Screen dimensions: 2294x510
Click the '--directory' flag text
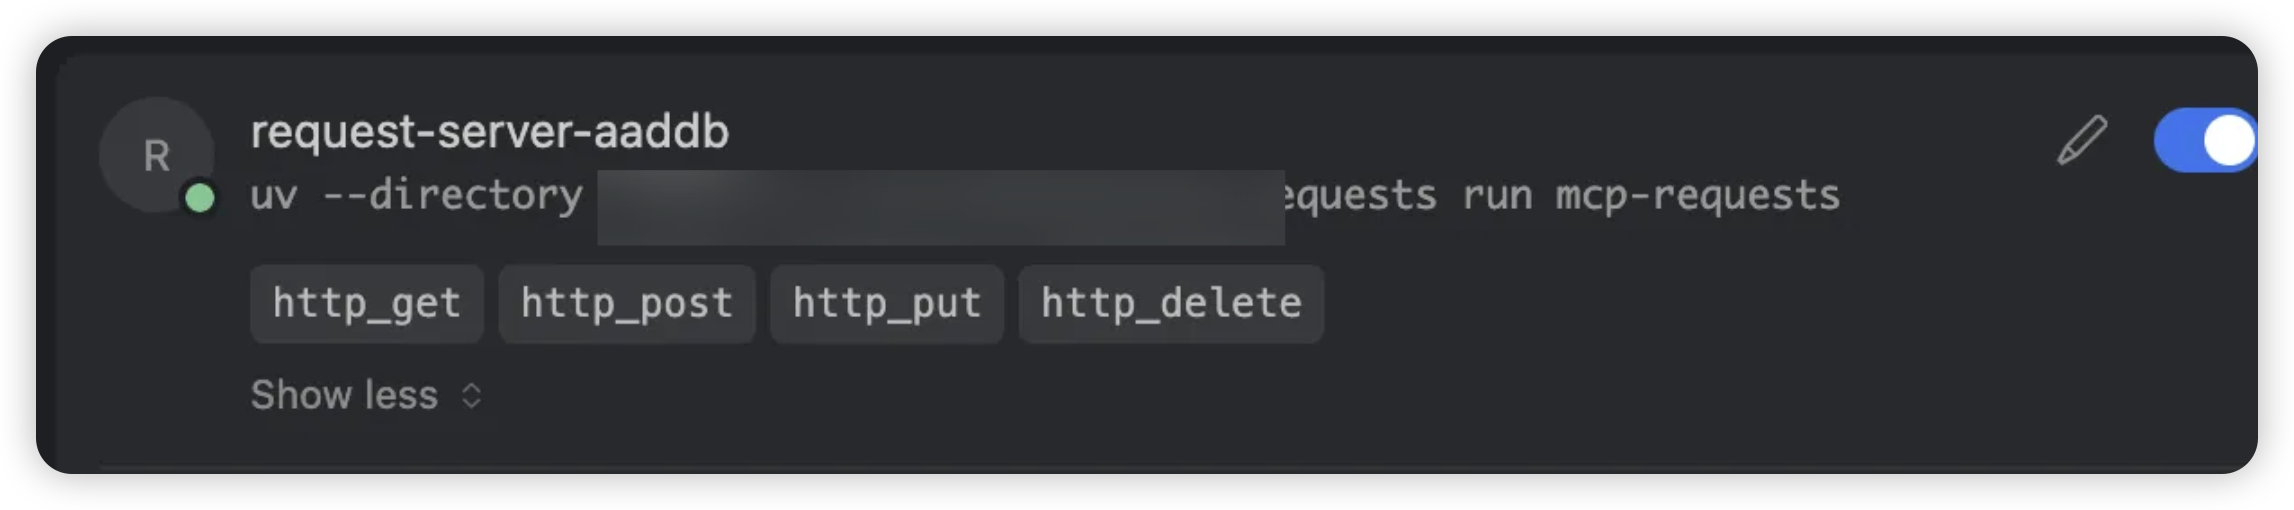pyautogui.click(x=453, y=196)
